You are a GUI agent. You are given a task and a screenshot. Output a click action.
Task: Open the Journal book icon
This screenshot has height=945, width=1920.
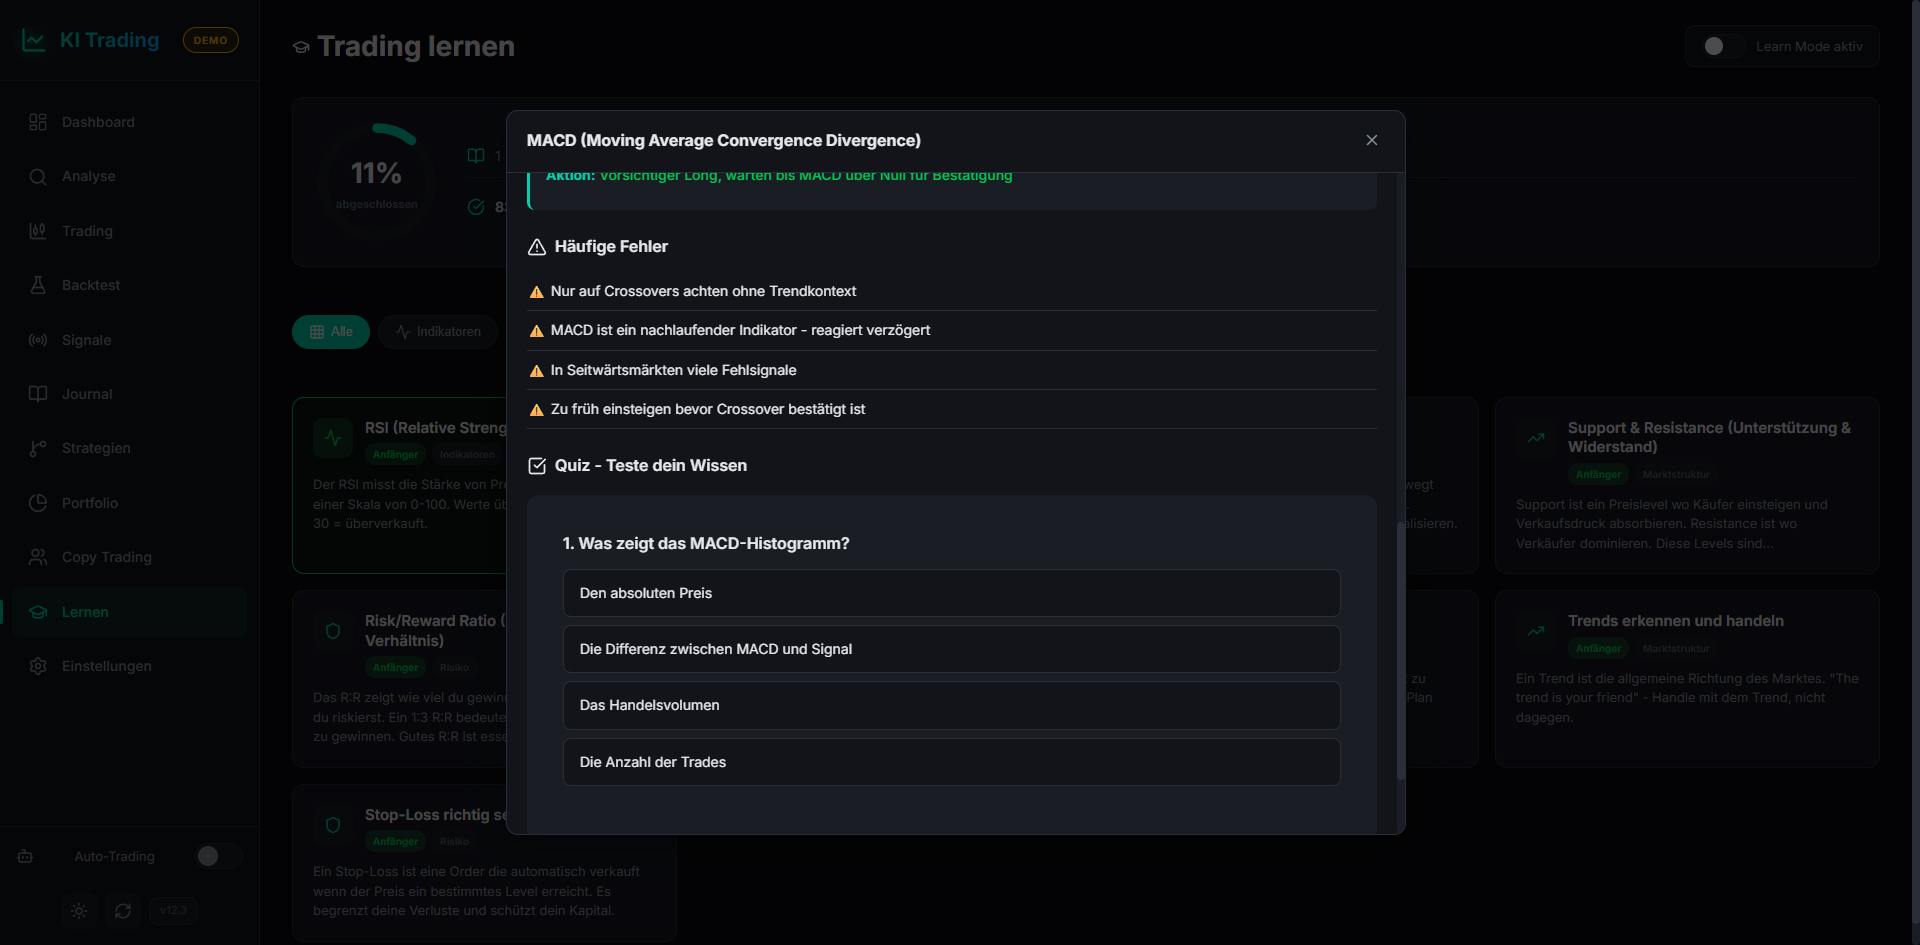tap(38, 394)
